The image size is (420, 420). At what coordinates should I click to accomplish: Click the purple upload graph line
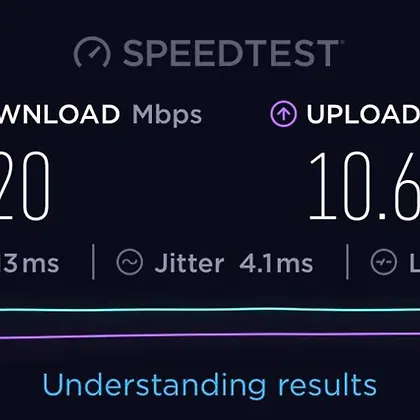[x=210, y=335]
